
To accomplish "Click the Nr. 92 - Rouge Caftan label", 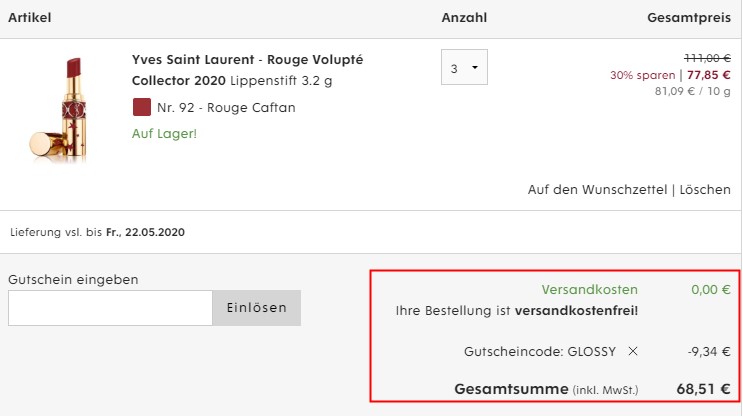I will [x=226, y=108].
